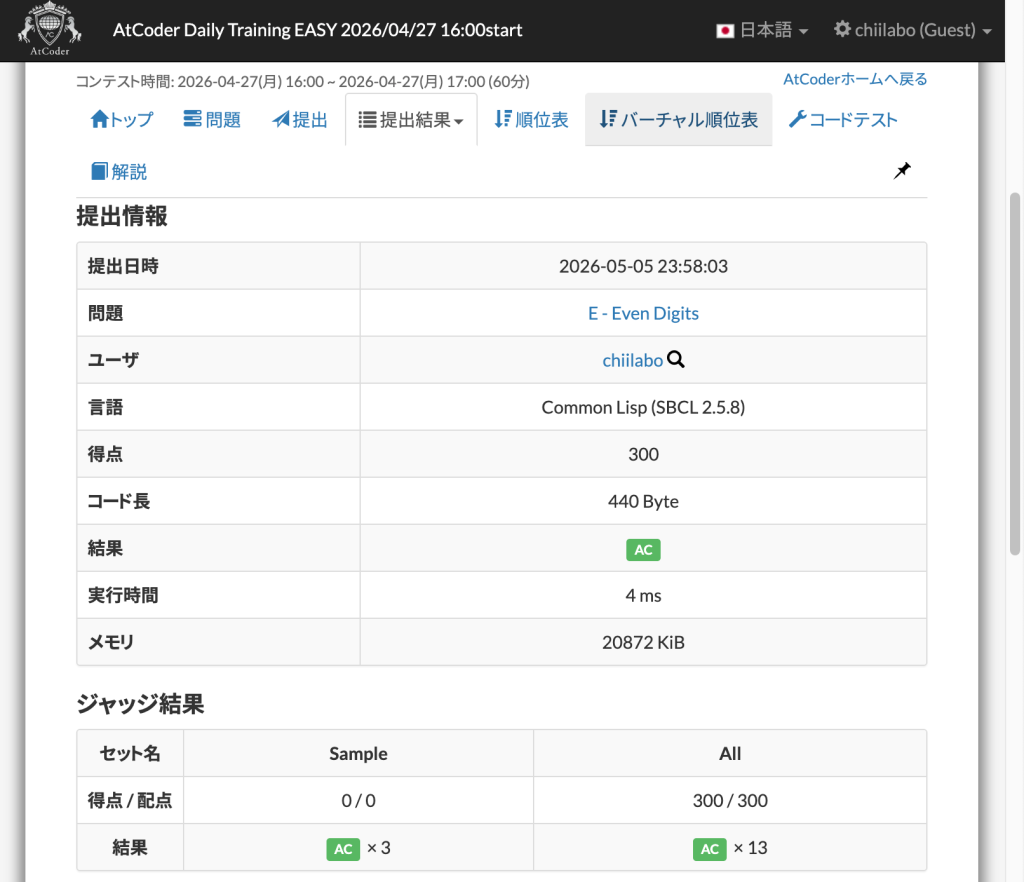Click the ジャッジ結果 heading
This screenshot has width=1024, height=882.
[x=140, y=704]
